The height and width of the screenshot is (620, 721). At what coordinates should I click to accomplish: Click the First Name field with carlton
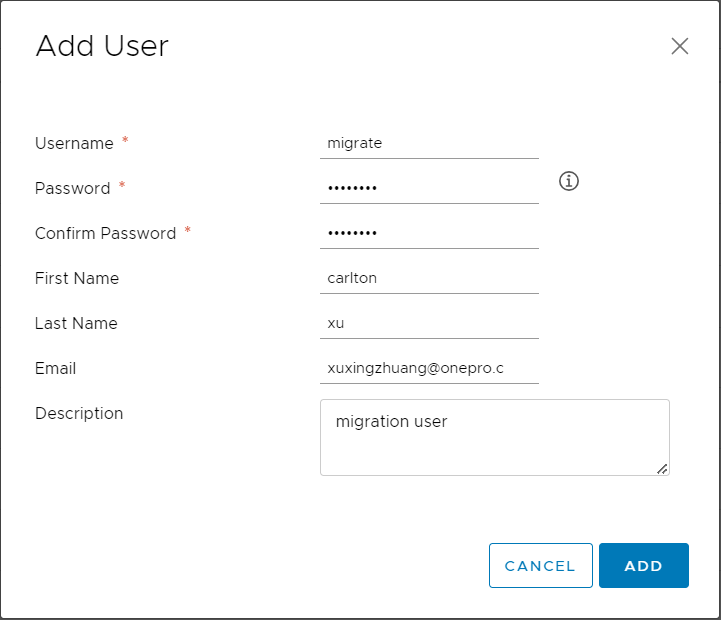coord(429,278)
